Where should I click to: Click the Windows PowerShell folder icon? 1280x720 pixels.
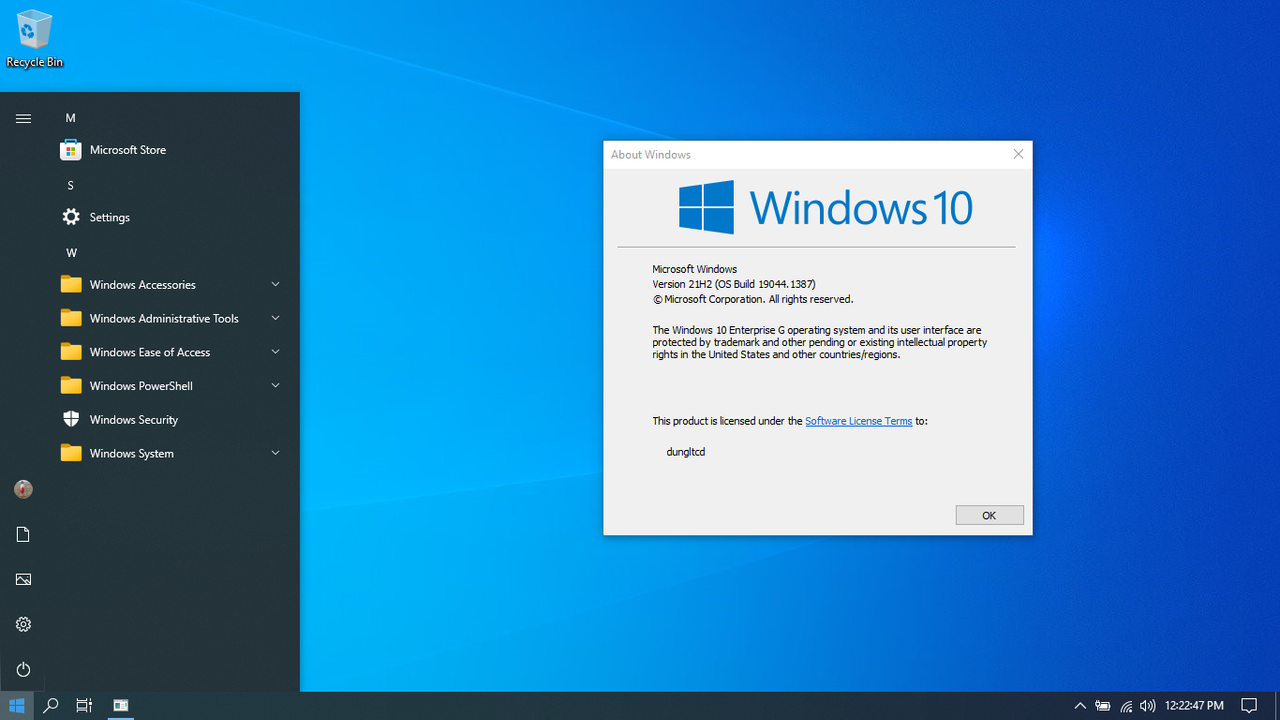[70, 386]
